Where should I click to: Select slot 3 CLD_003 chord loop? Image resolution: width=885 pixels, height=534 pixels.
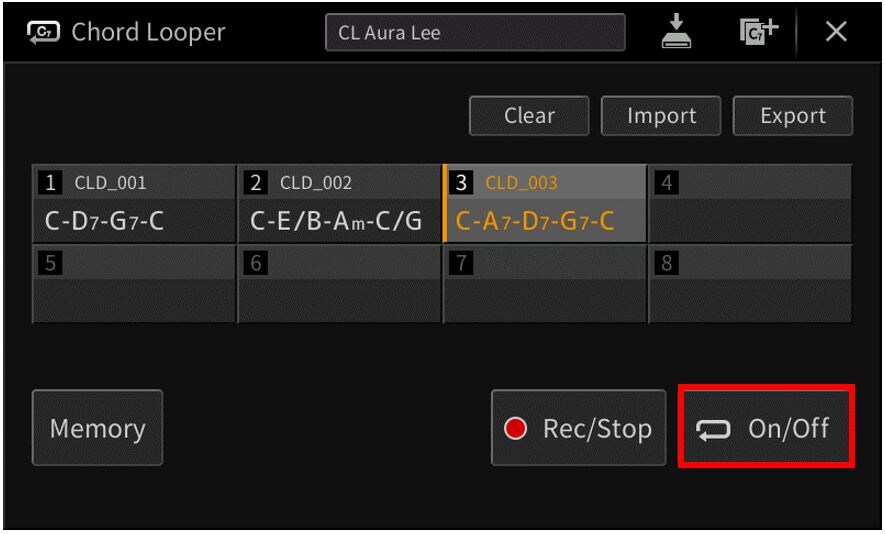point(545,204)
